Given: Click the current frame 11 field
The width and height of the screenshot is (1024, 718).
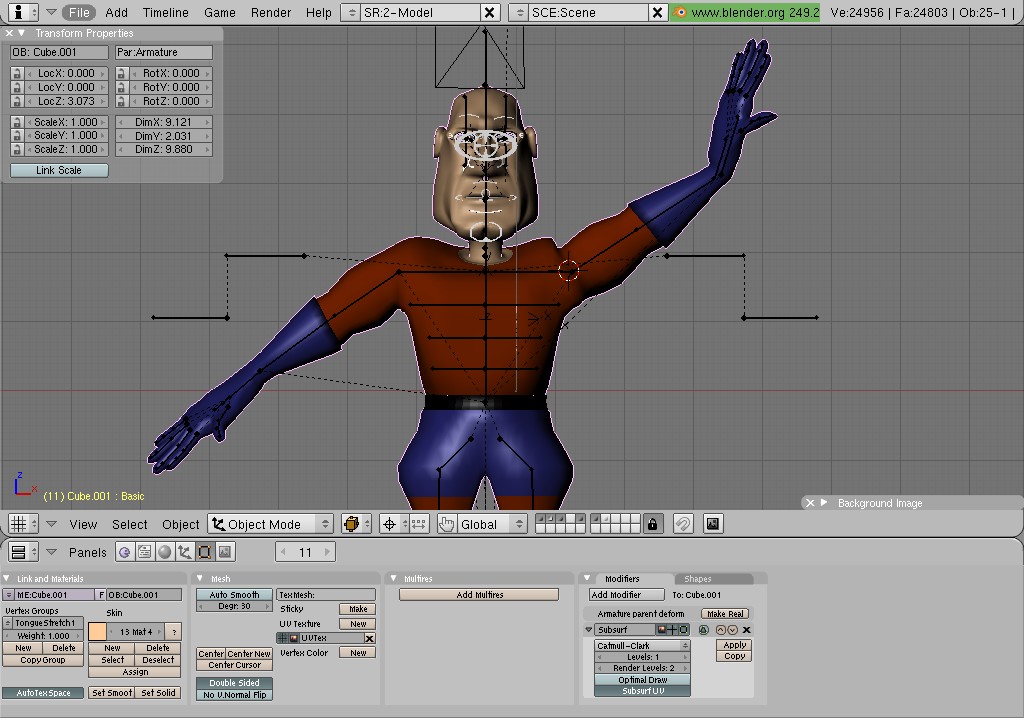Looking at the screenshot, I should [x=306, y=552].
